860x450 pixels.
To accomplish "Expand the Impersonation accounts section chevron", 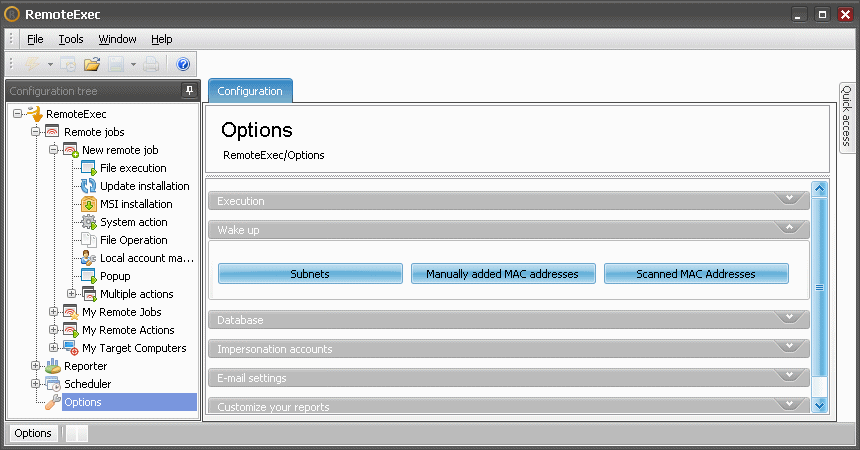I will [x=789, y=346].
